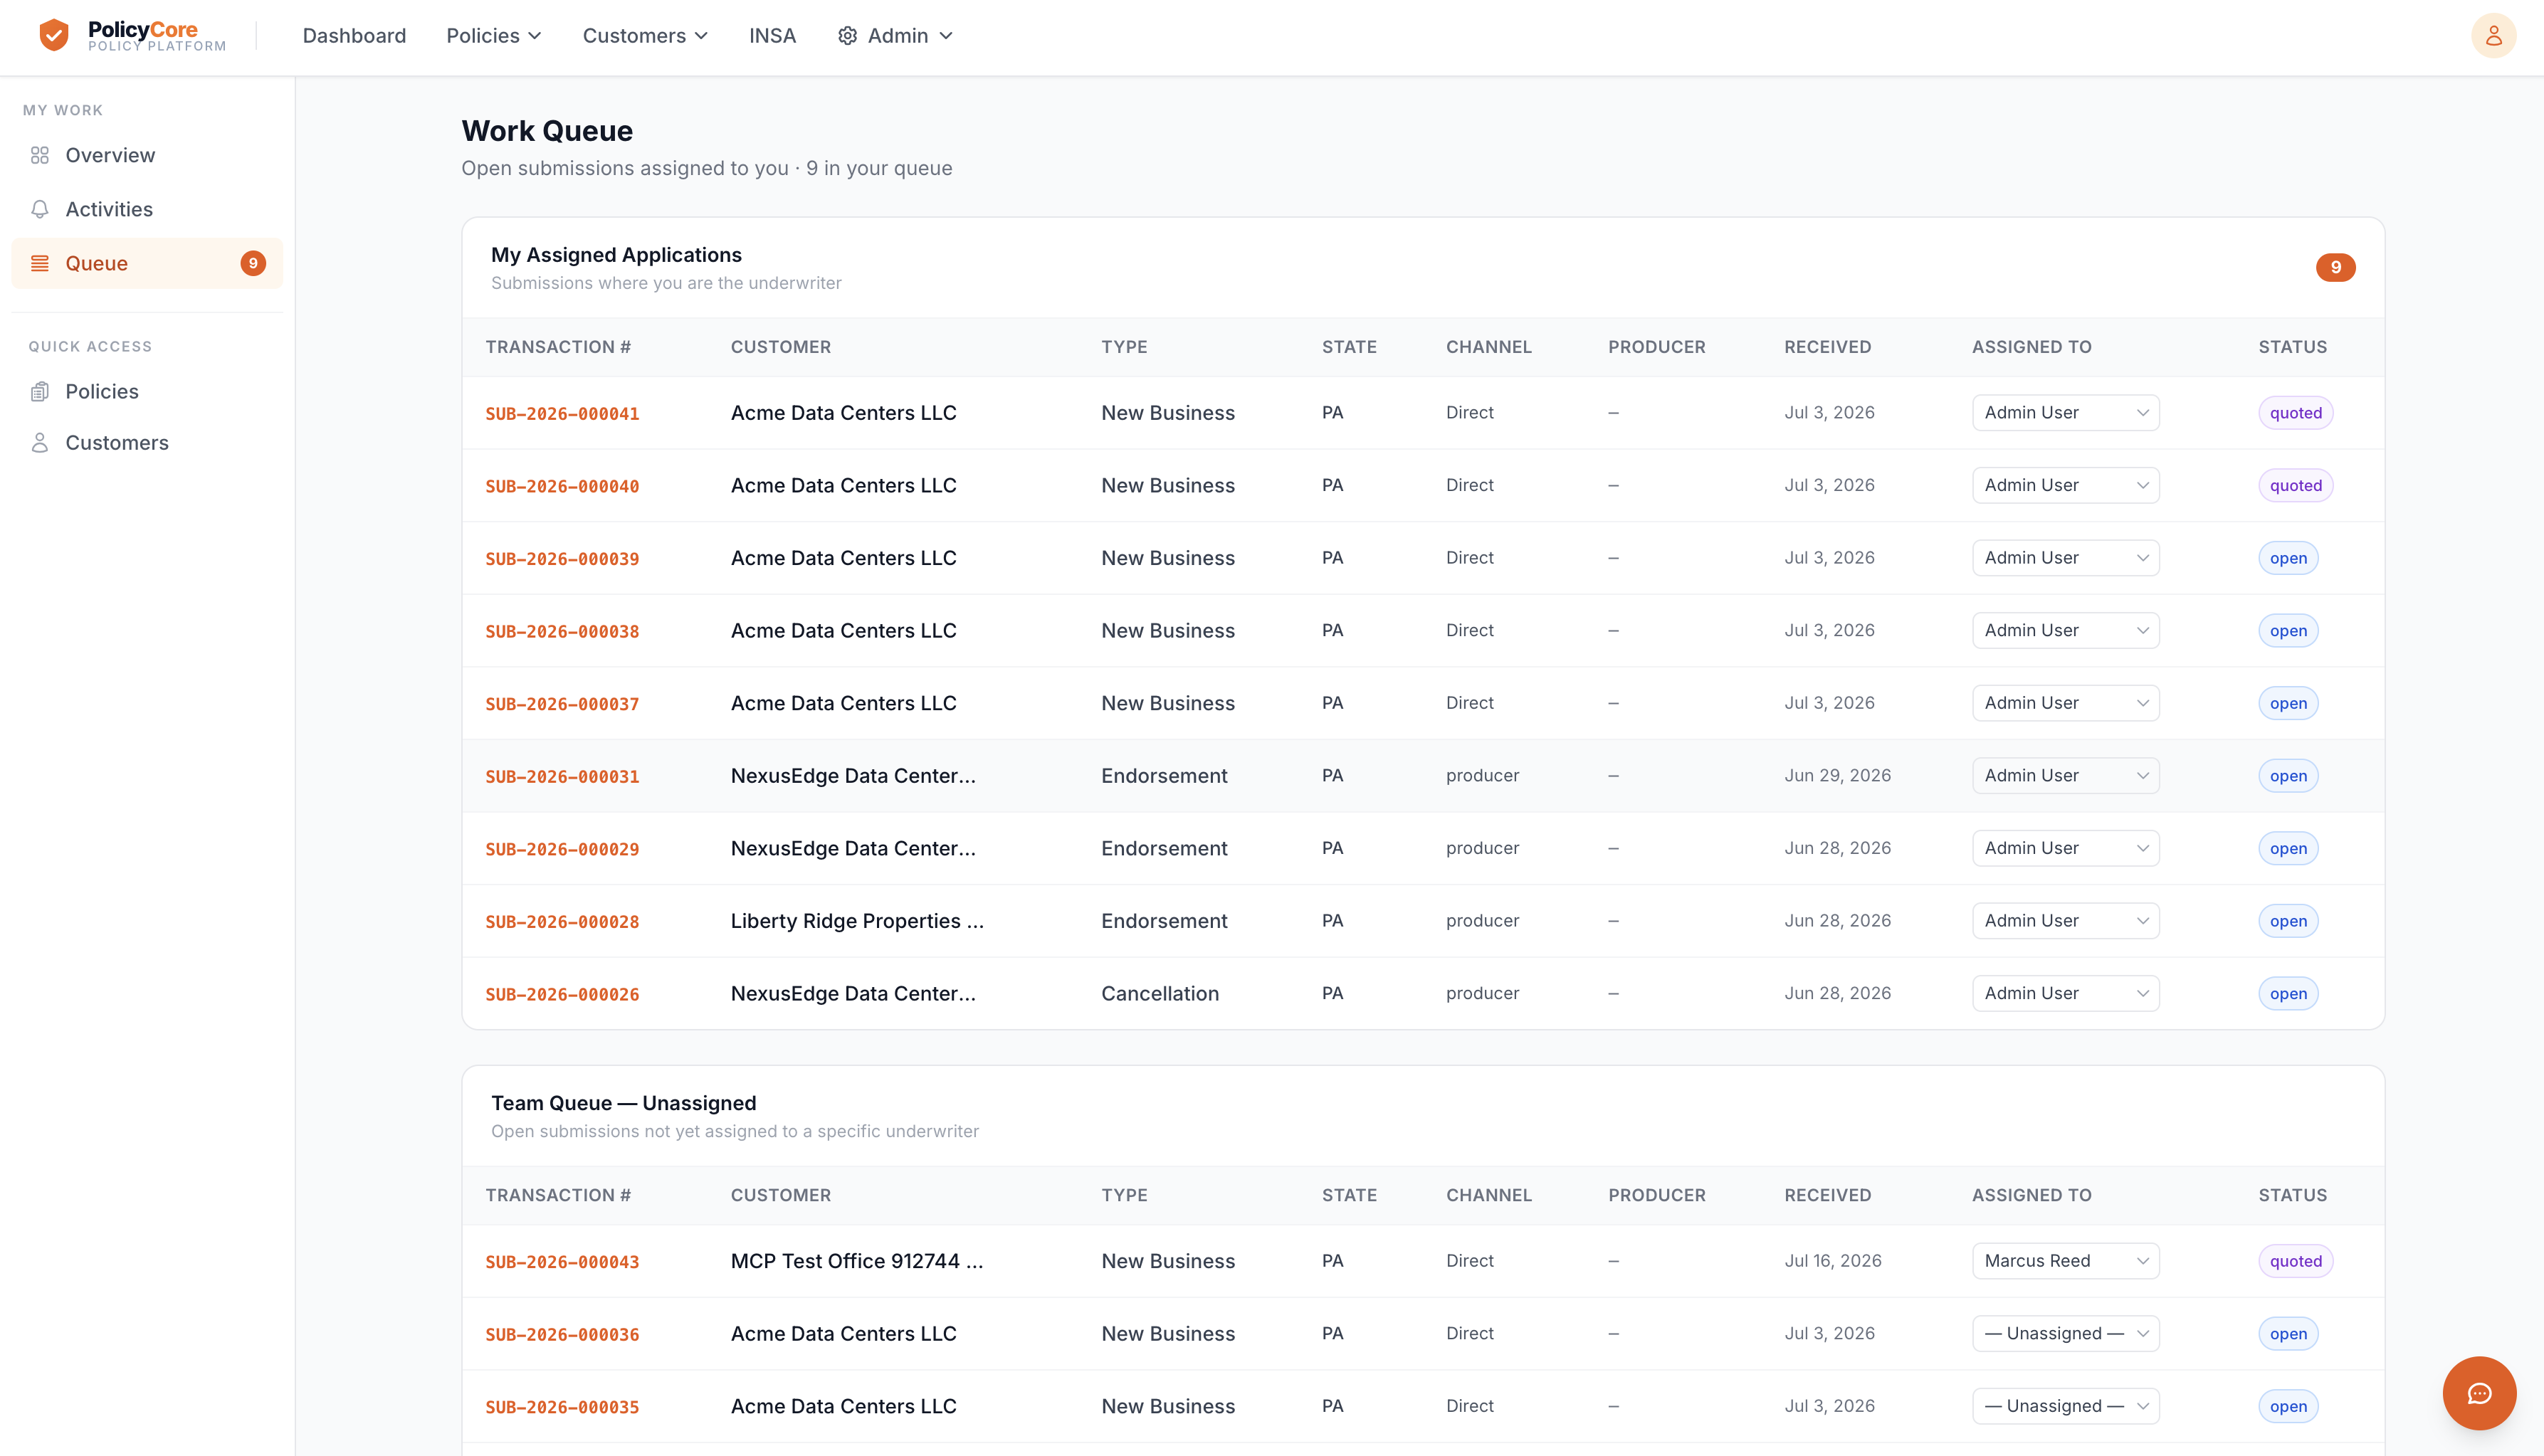Go to Activities in sidebar
The height and width of the screenshot is (1456, 2544).
click(147, 209)
